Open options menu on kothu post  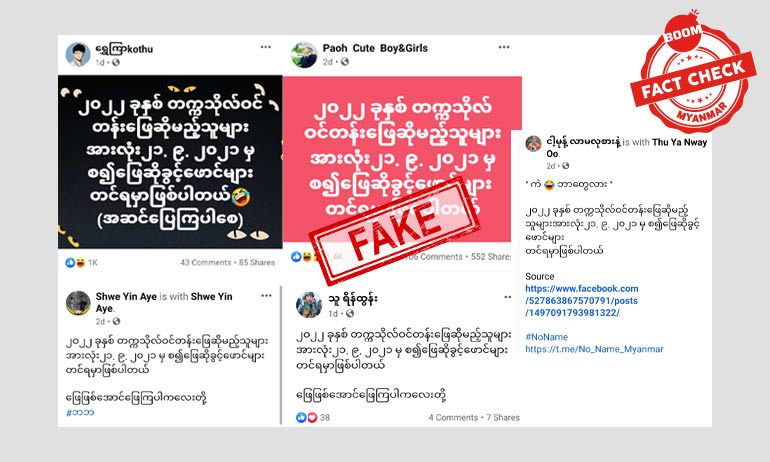tap(266, 47)
